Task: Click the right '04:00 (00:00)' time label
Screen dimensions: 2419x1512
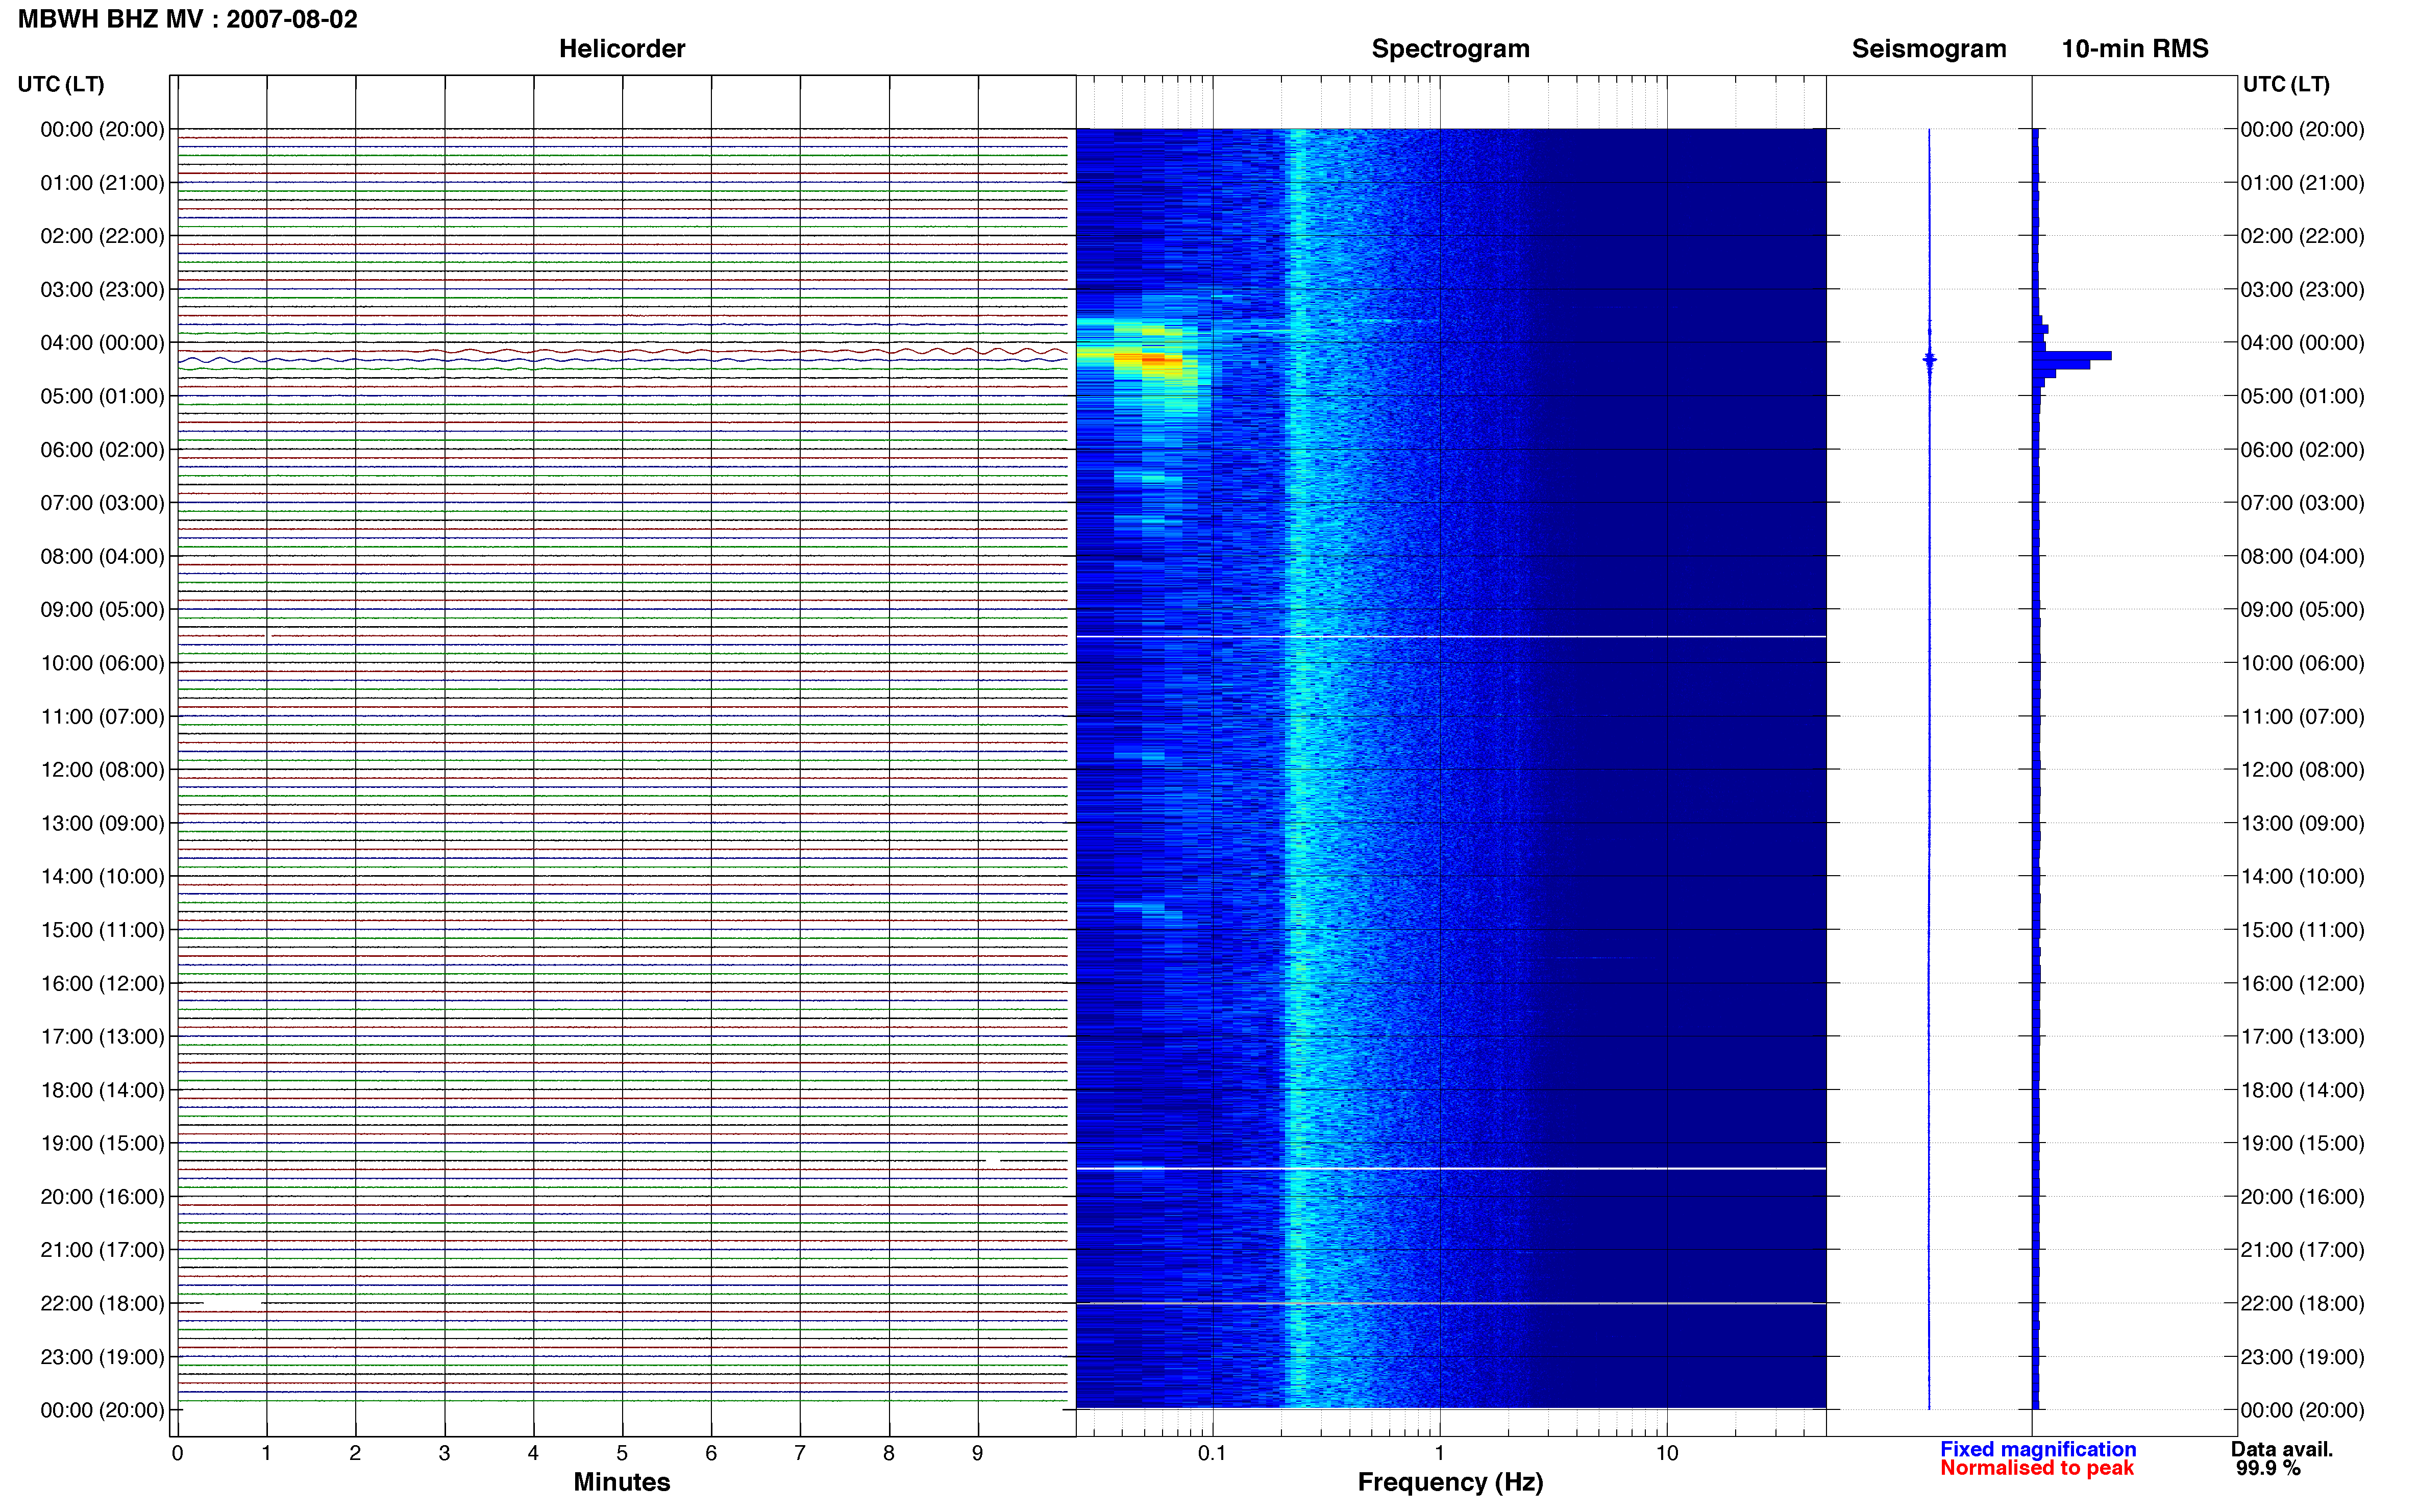Action: click(2302, 343)
